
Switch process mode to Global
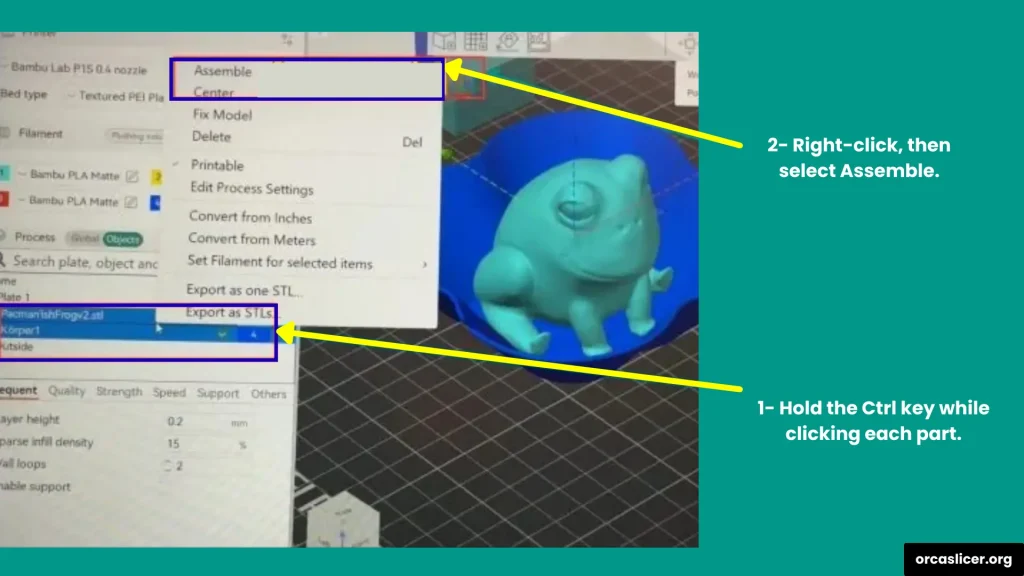[85, 238]
